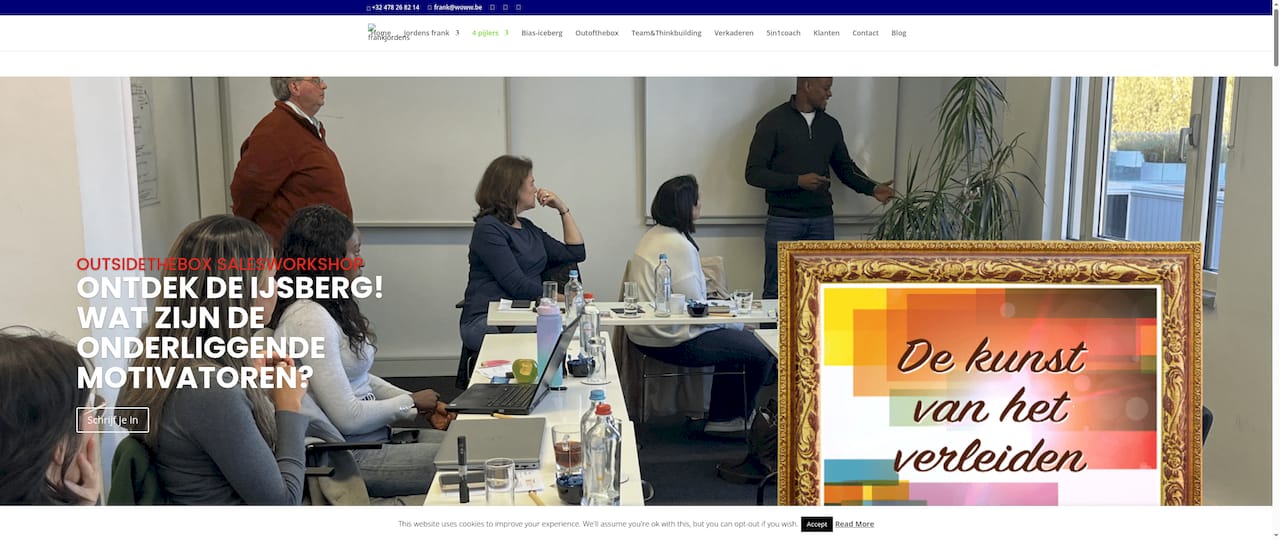Go to the Contact page
This screenshot has height=540, width=1280.
pyautogui.click(x=865, y=33)
